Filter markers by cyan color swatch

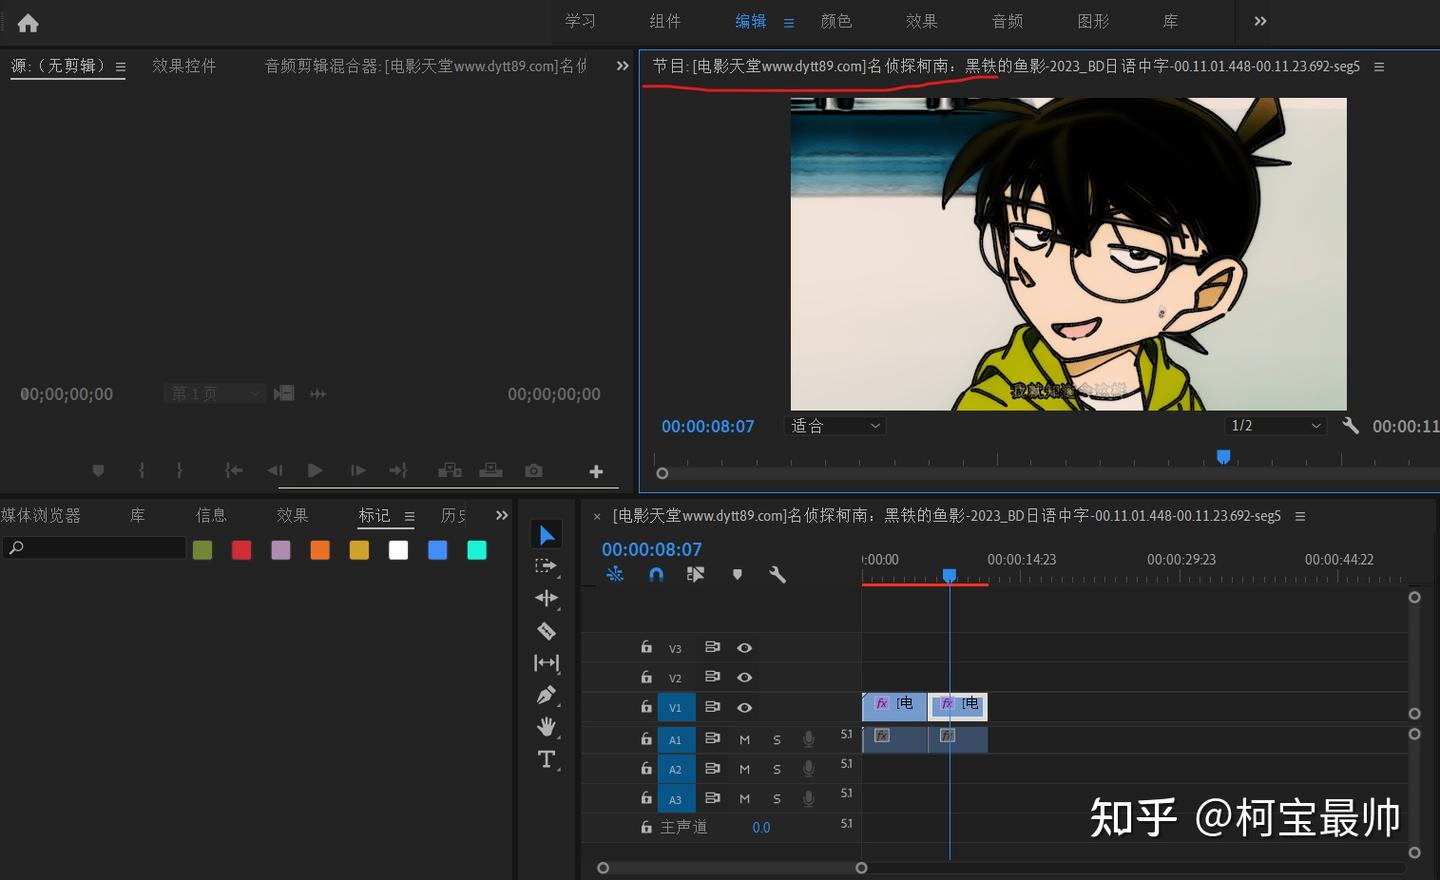click(477, 550)
